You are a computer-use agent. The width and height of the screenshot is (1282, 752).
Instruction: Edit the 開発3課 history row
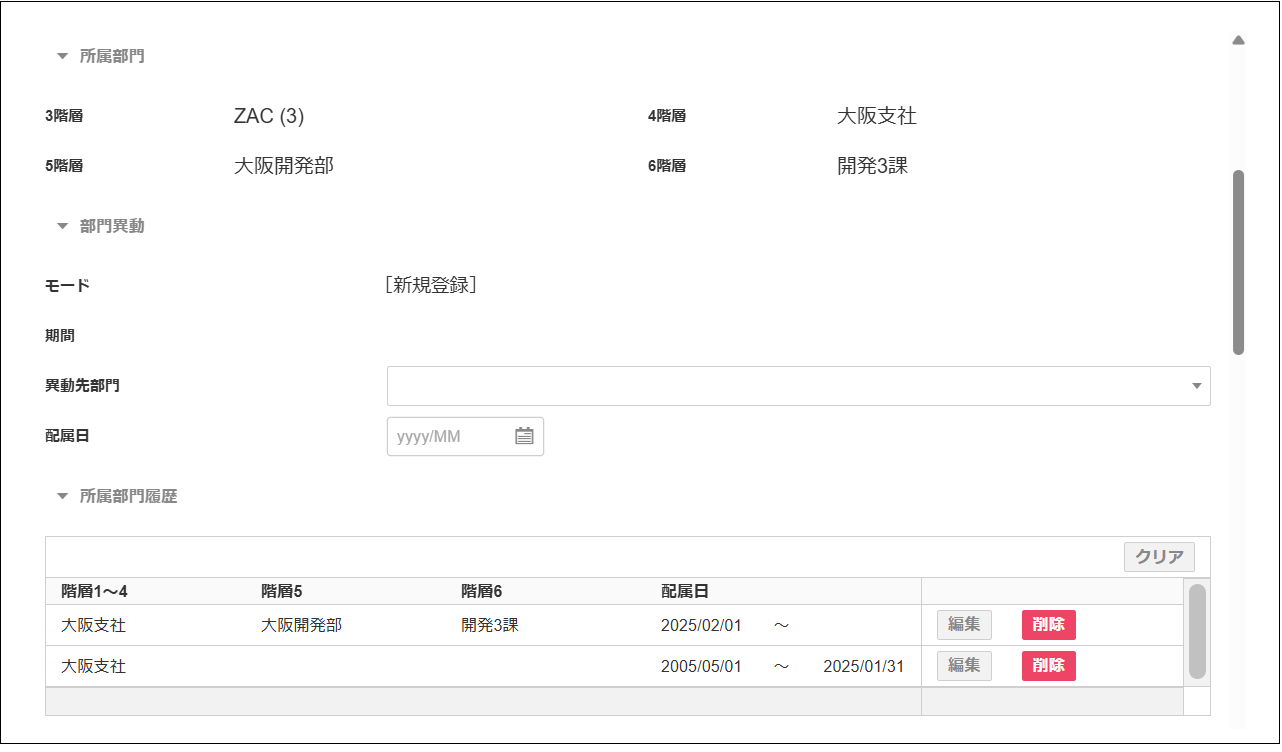coord(964,625)
